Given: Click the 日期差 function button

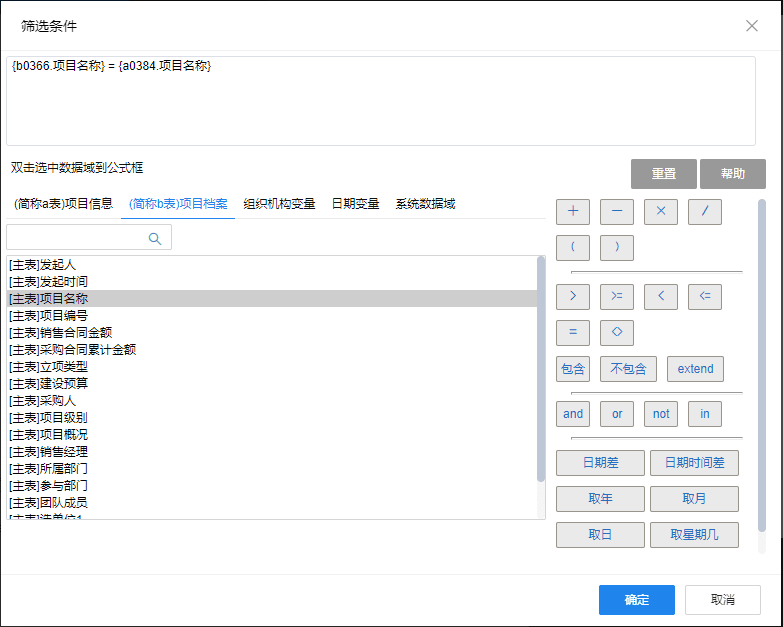Looking at the screenshot, I should click(600, 463).
